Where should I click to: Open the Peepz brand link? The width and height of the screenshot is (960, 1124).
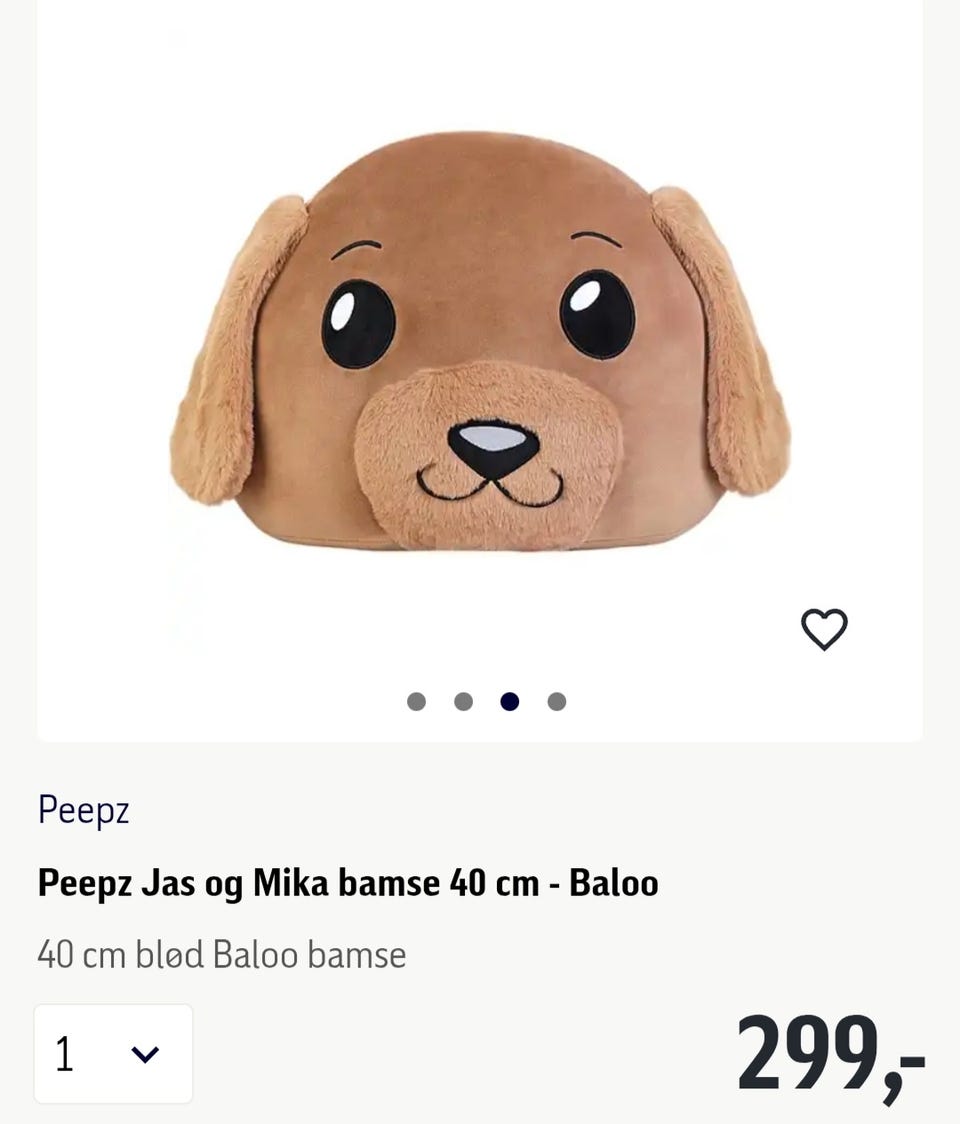[x=84, y=810]
